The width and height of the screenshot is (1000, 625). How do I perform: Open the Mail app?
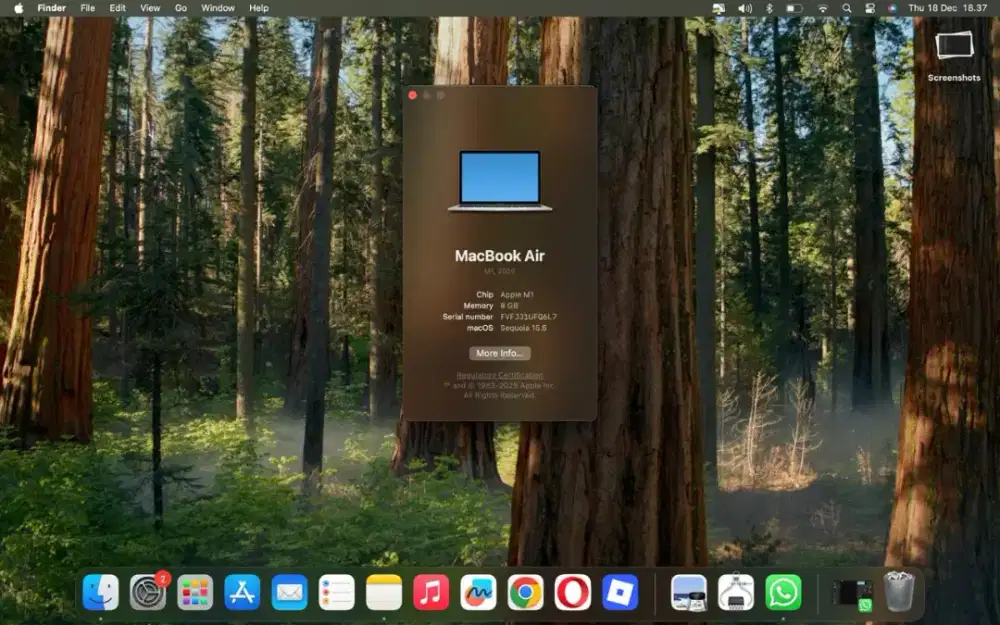289,592
